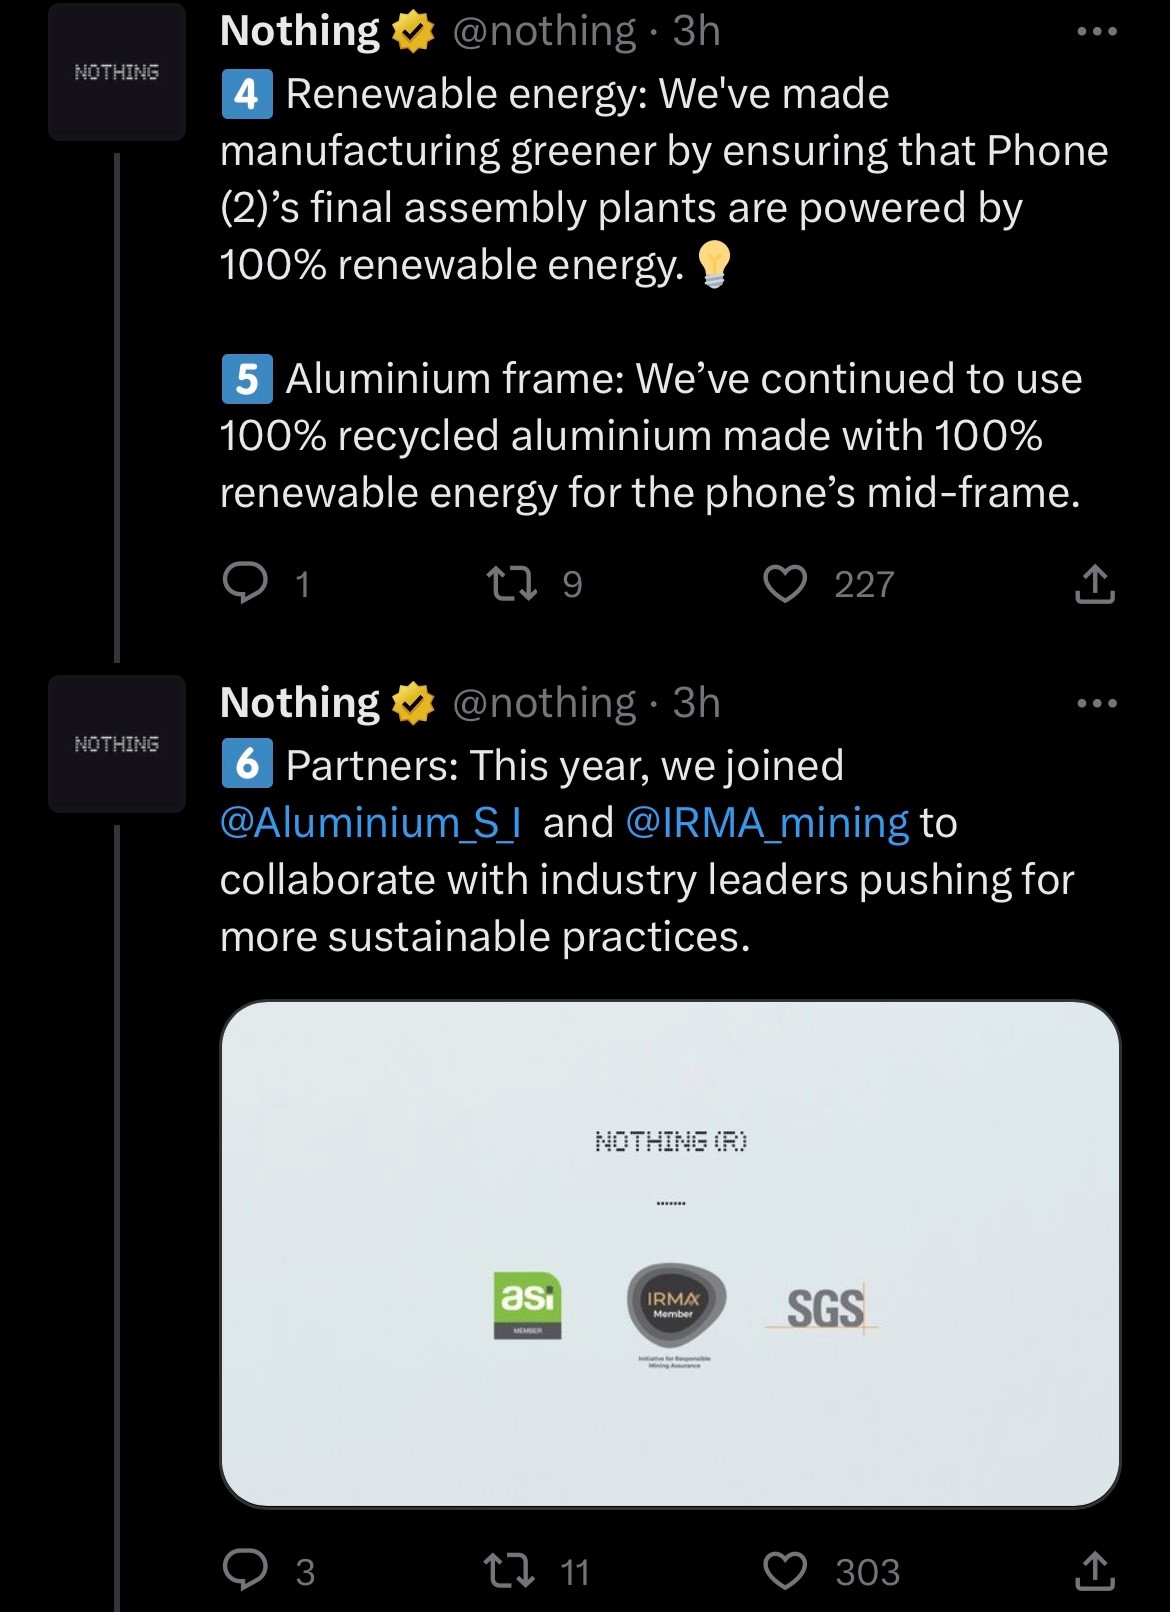Reply to the renewable energy tweet

(x=245, y=583)
